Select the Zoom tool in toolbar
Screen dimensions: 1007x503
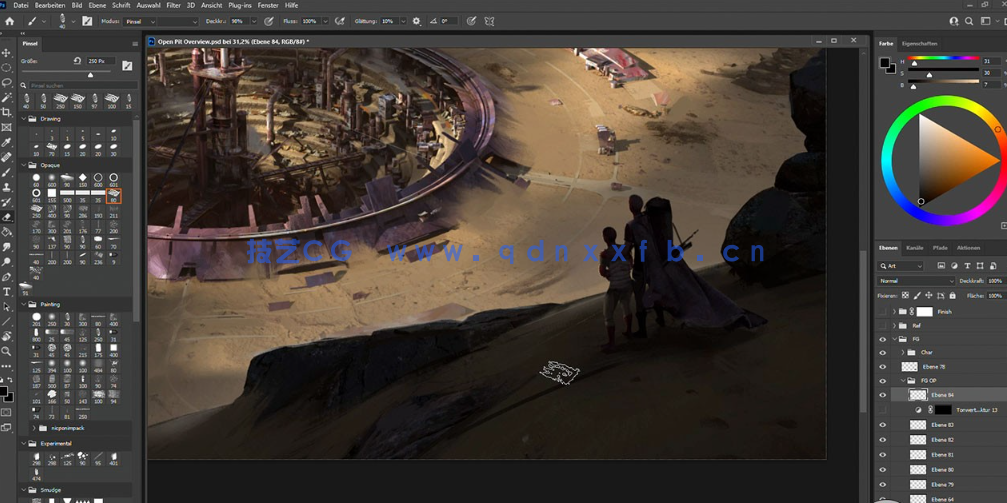(7, 351)
